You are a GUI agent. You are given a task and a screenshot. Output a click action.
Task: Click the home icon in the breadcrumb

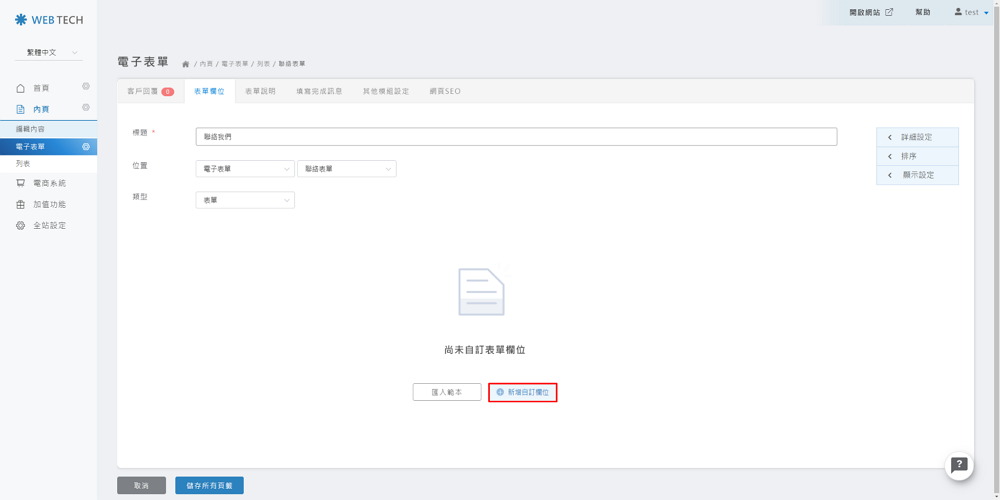point(185,64)
